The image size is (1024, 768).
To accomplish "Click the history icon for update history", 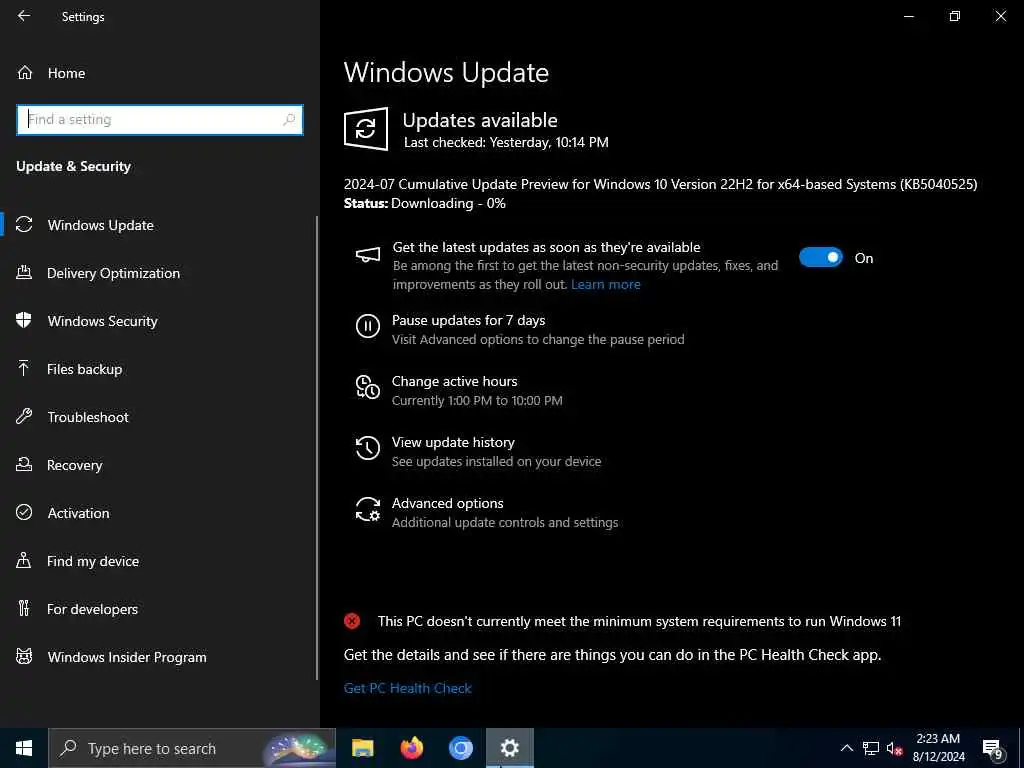I will pos(368,448).
